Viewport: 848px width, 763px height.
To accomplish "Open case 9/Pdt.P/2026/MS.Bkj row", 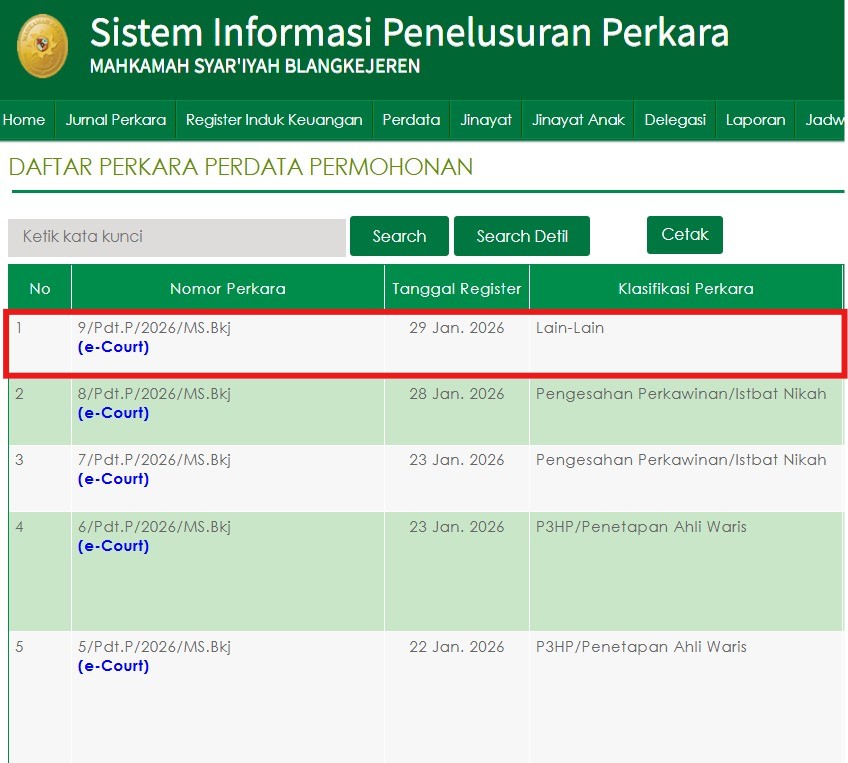I will (154, 328).
